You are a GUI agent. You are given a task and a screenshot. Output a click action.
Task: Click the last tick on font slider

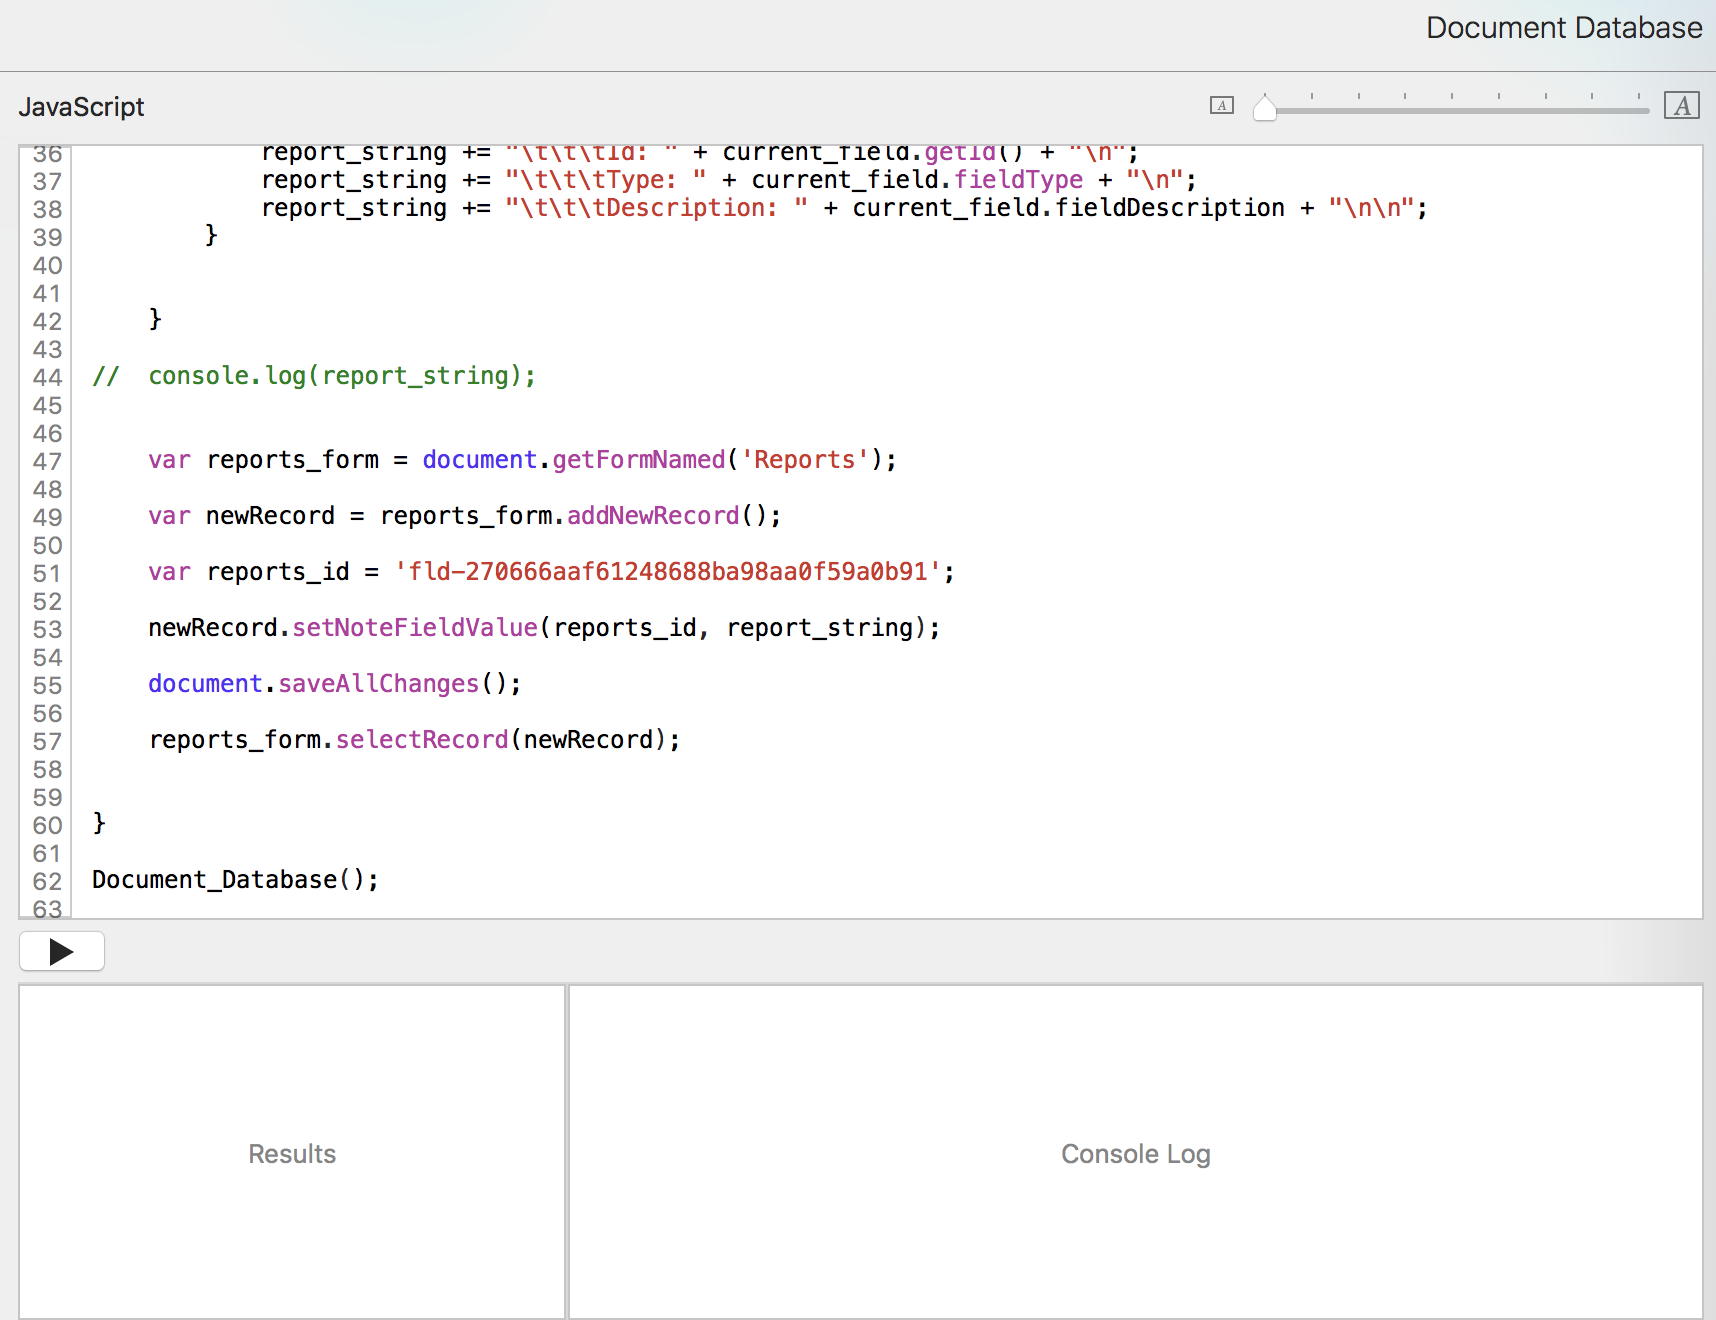pyautogui.click(x=1638, y=97)
